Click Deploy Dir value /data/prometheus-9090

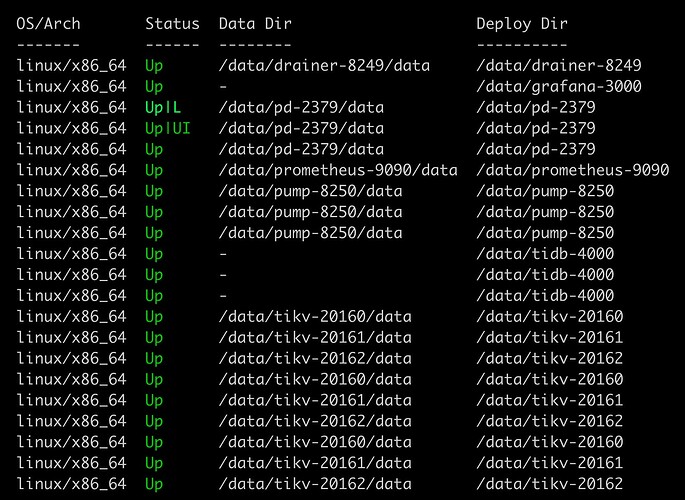572,170
